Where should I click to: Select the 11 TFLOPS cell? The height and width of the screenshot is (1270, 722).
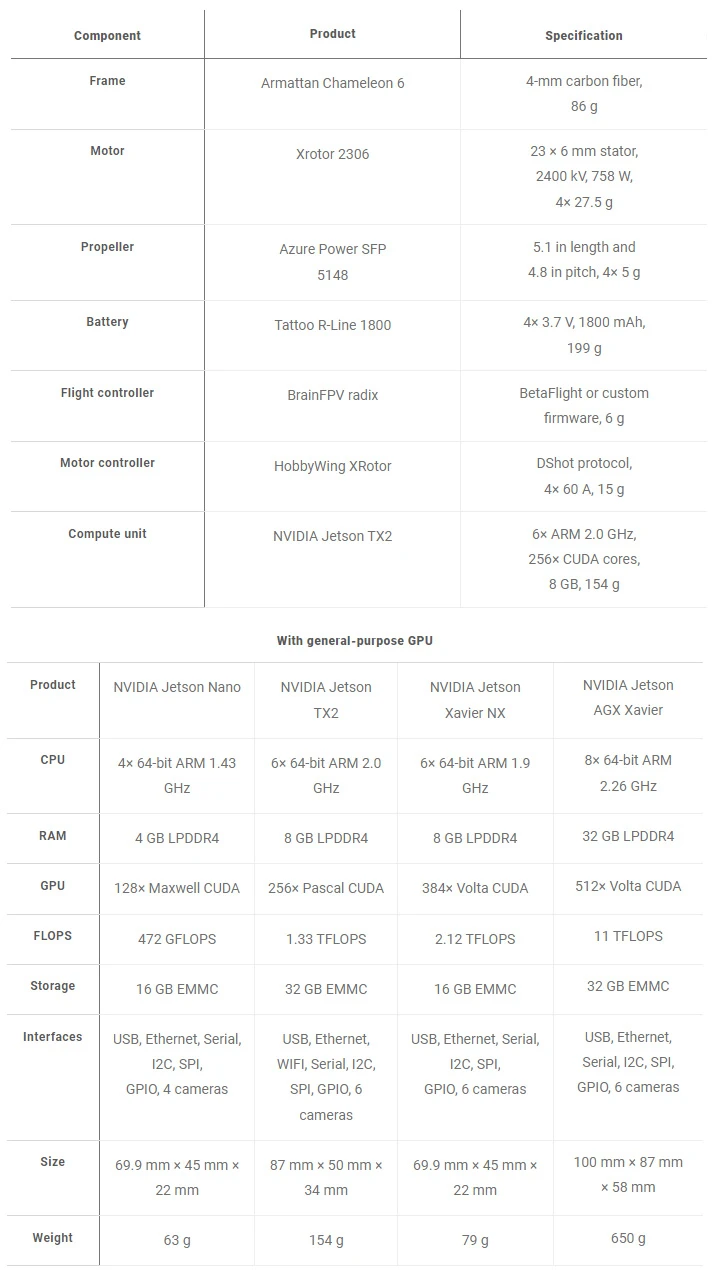[x=627, y=936]
